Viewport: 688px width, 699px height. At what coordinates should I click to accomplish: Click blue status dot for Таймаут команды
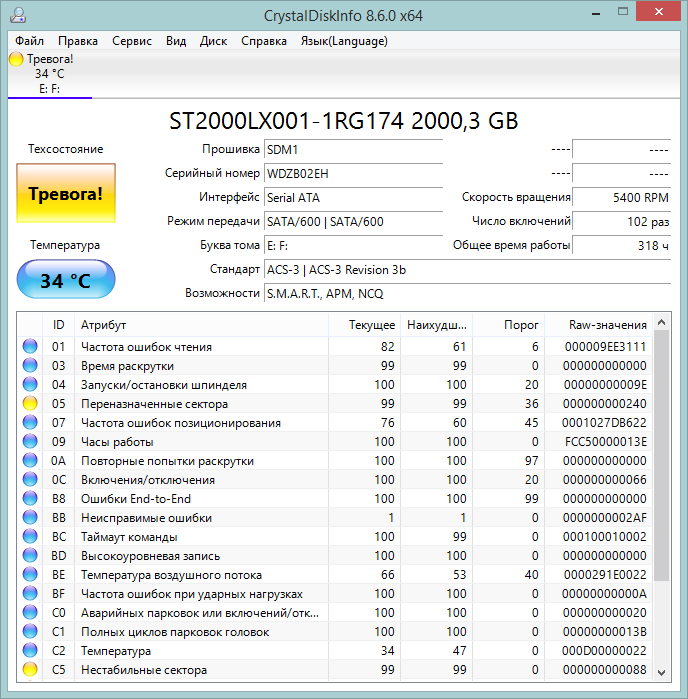click(30, 537)
